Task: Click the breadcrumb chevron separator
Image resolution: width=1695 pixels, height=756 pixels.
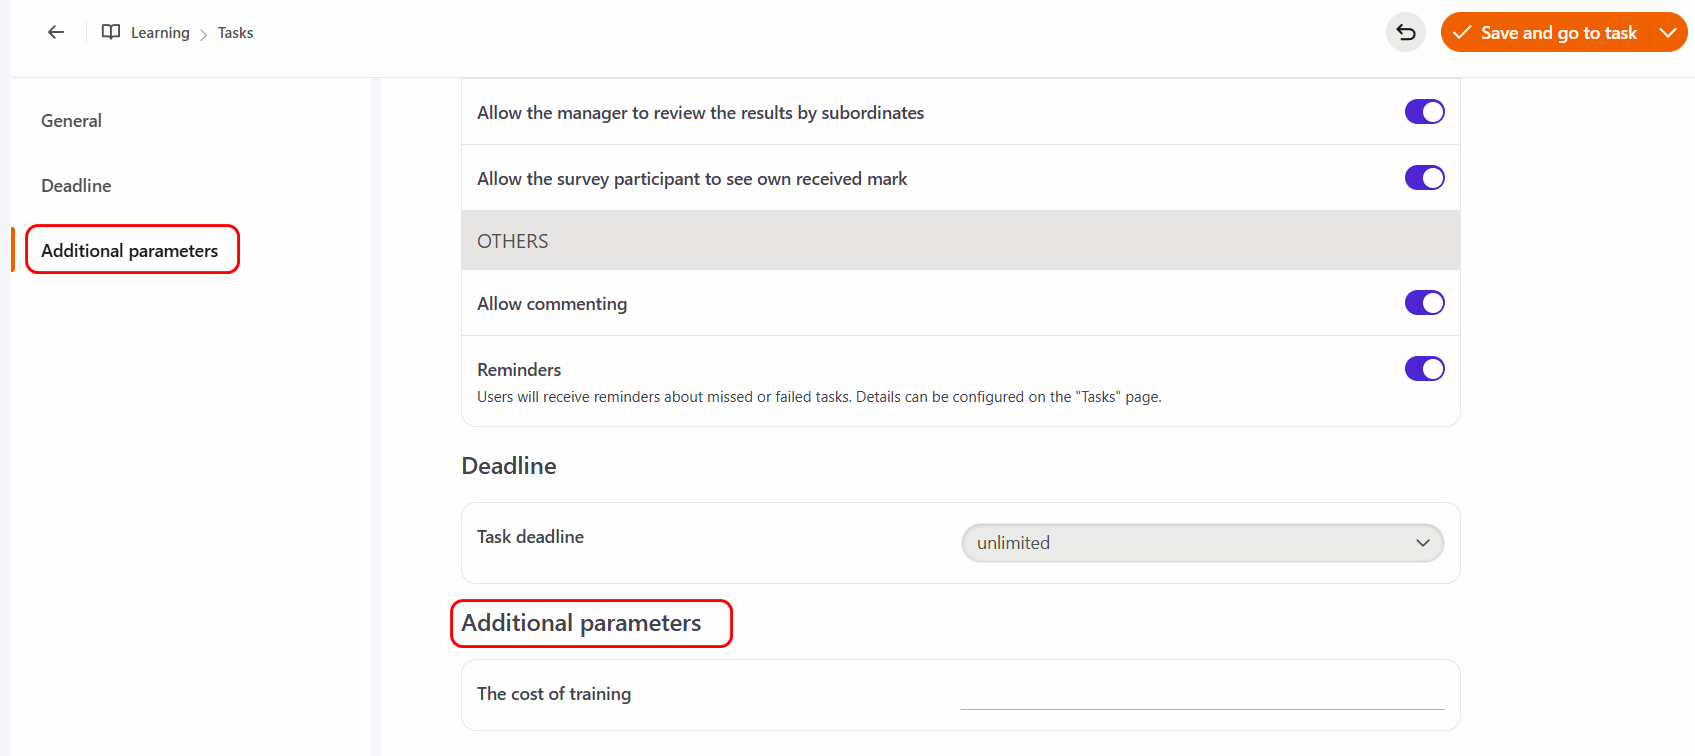Action: coord(204,34)
